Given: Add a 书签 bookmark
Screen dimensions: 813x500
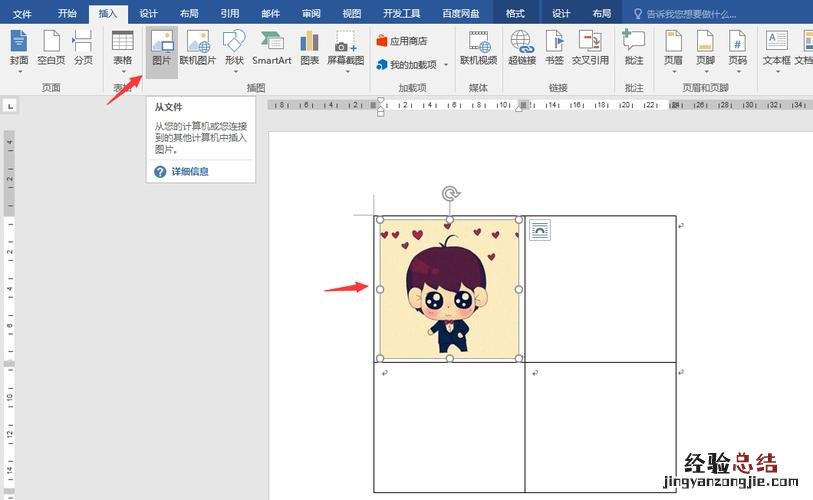Looking at the screenshot, I should [x=554, y=48].
